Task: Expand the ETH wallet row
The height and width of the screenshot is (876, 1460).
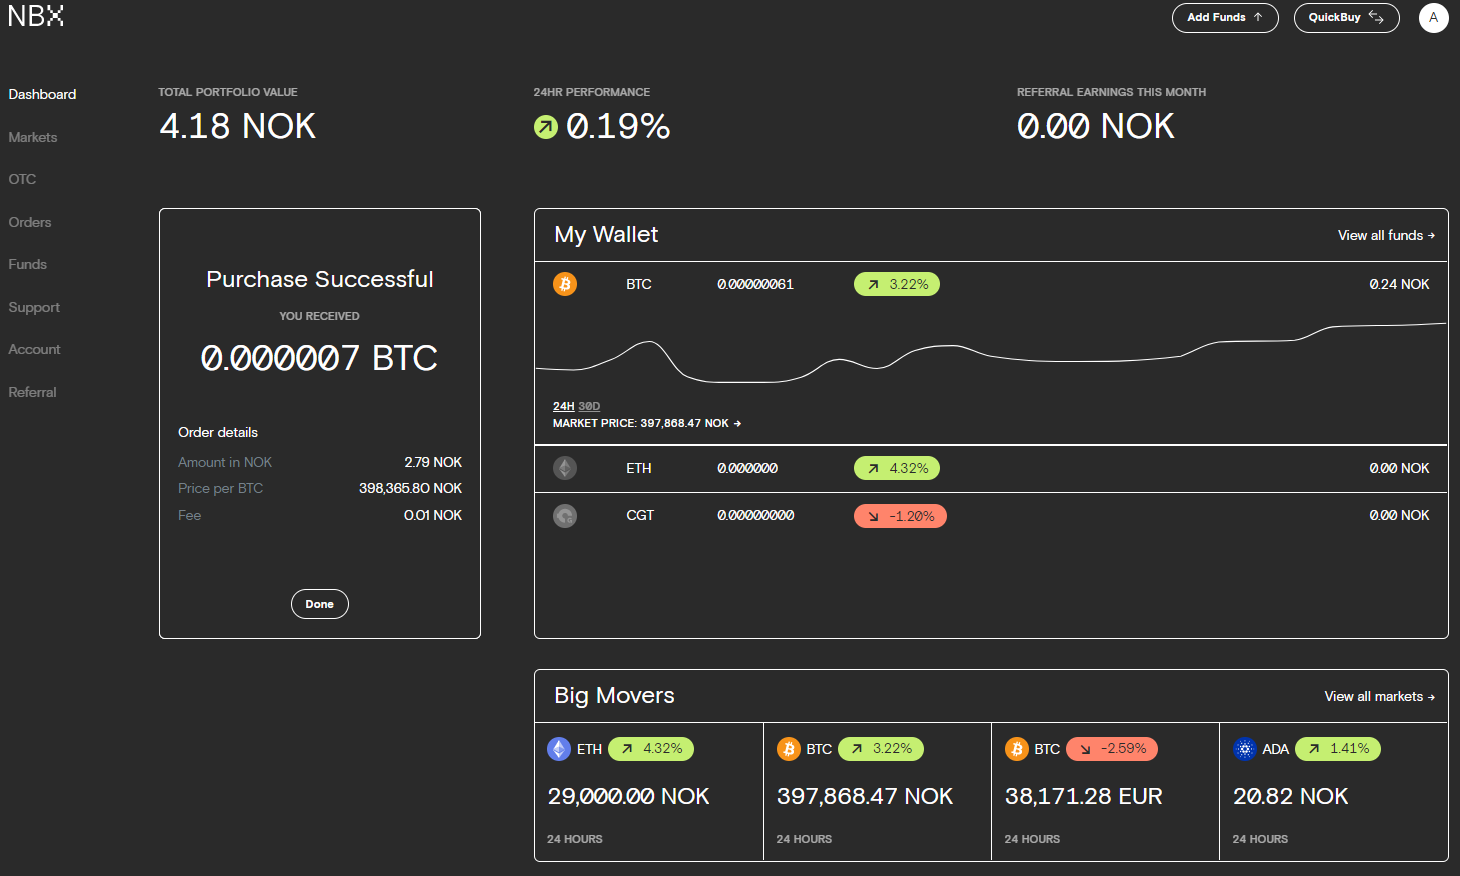Action: tap(990, 468)
